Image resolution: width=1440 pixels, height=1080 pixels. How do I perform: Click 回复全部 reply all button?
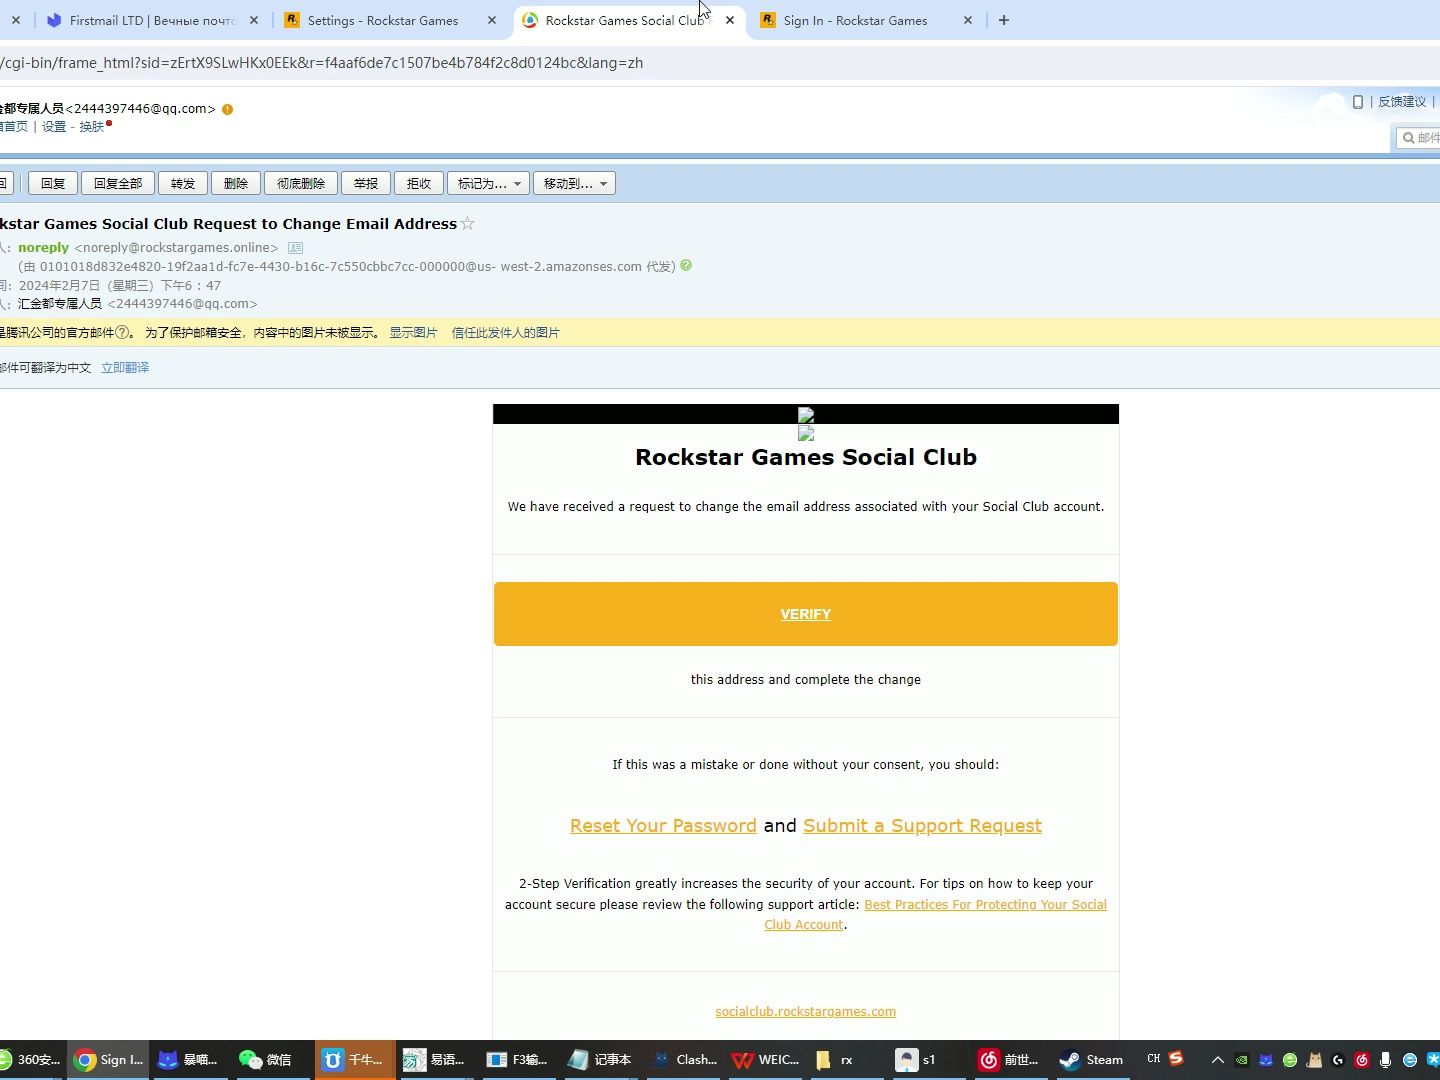118,184
